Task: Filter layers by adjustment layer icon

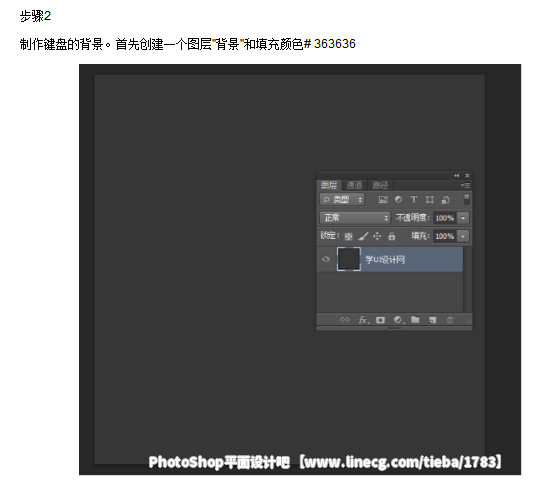Action: click(x=398, y=200)
